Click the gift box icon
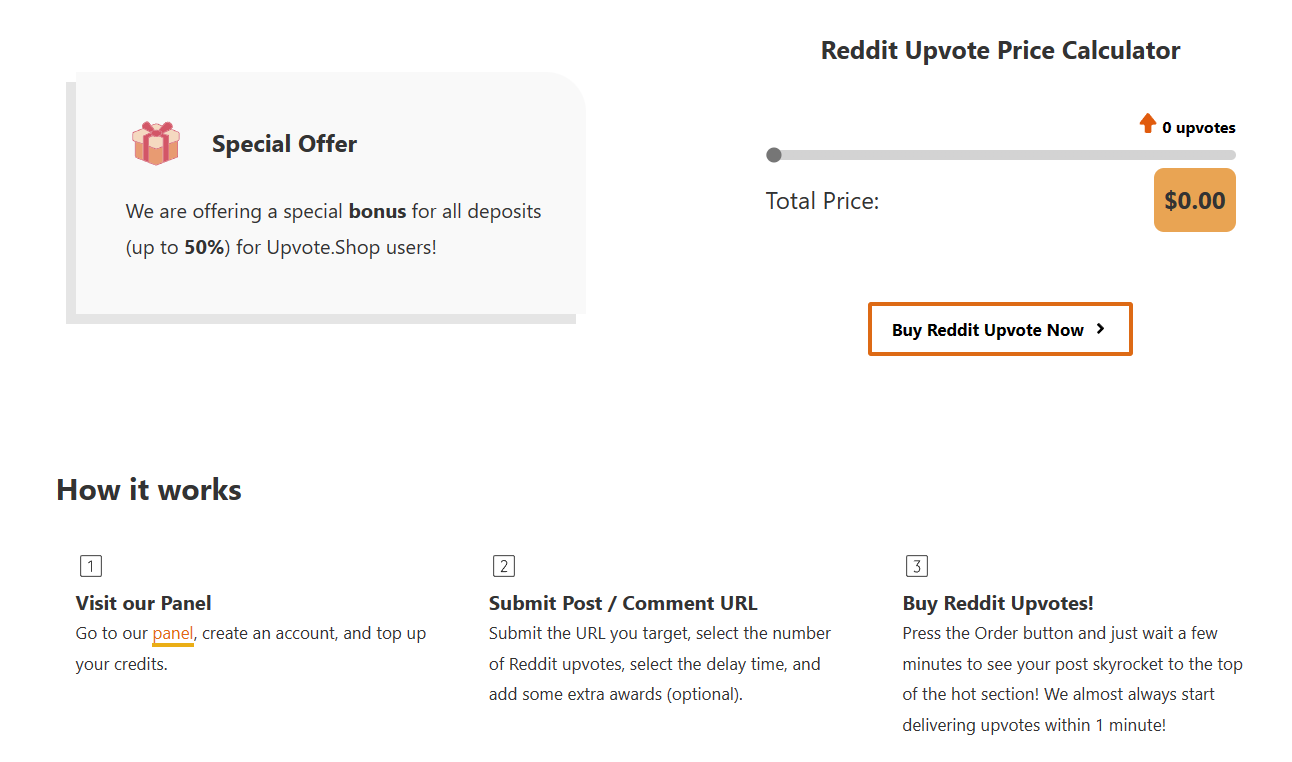This screenshot has width=1292, height=762. click(155, 143)
